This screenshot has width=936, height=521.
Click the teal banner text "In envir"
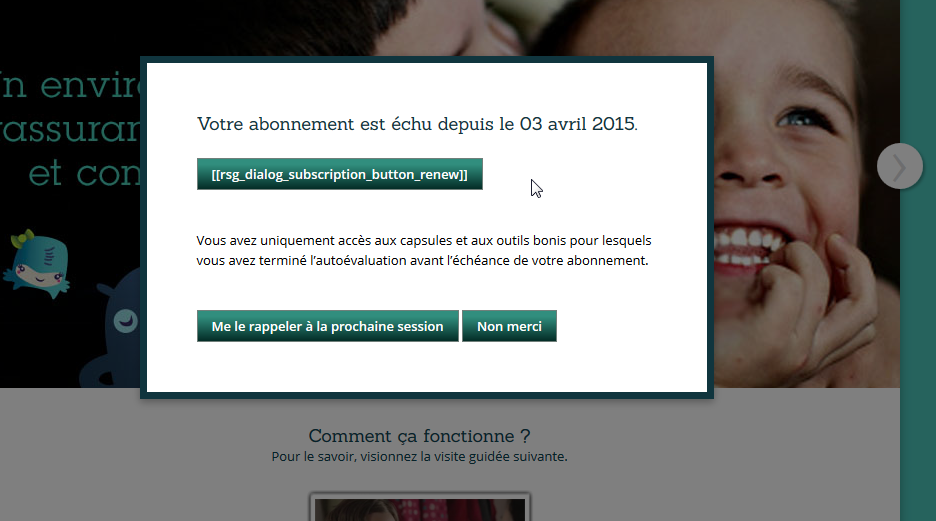tap(70, 86)
